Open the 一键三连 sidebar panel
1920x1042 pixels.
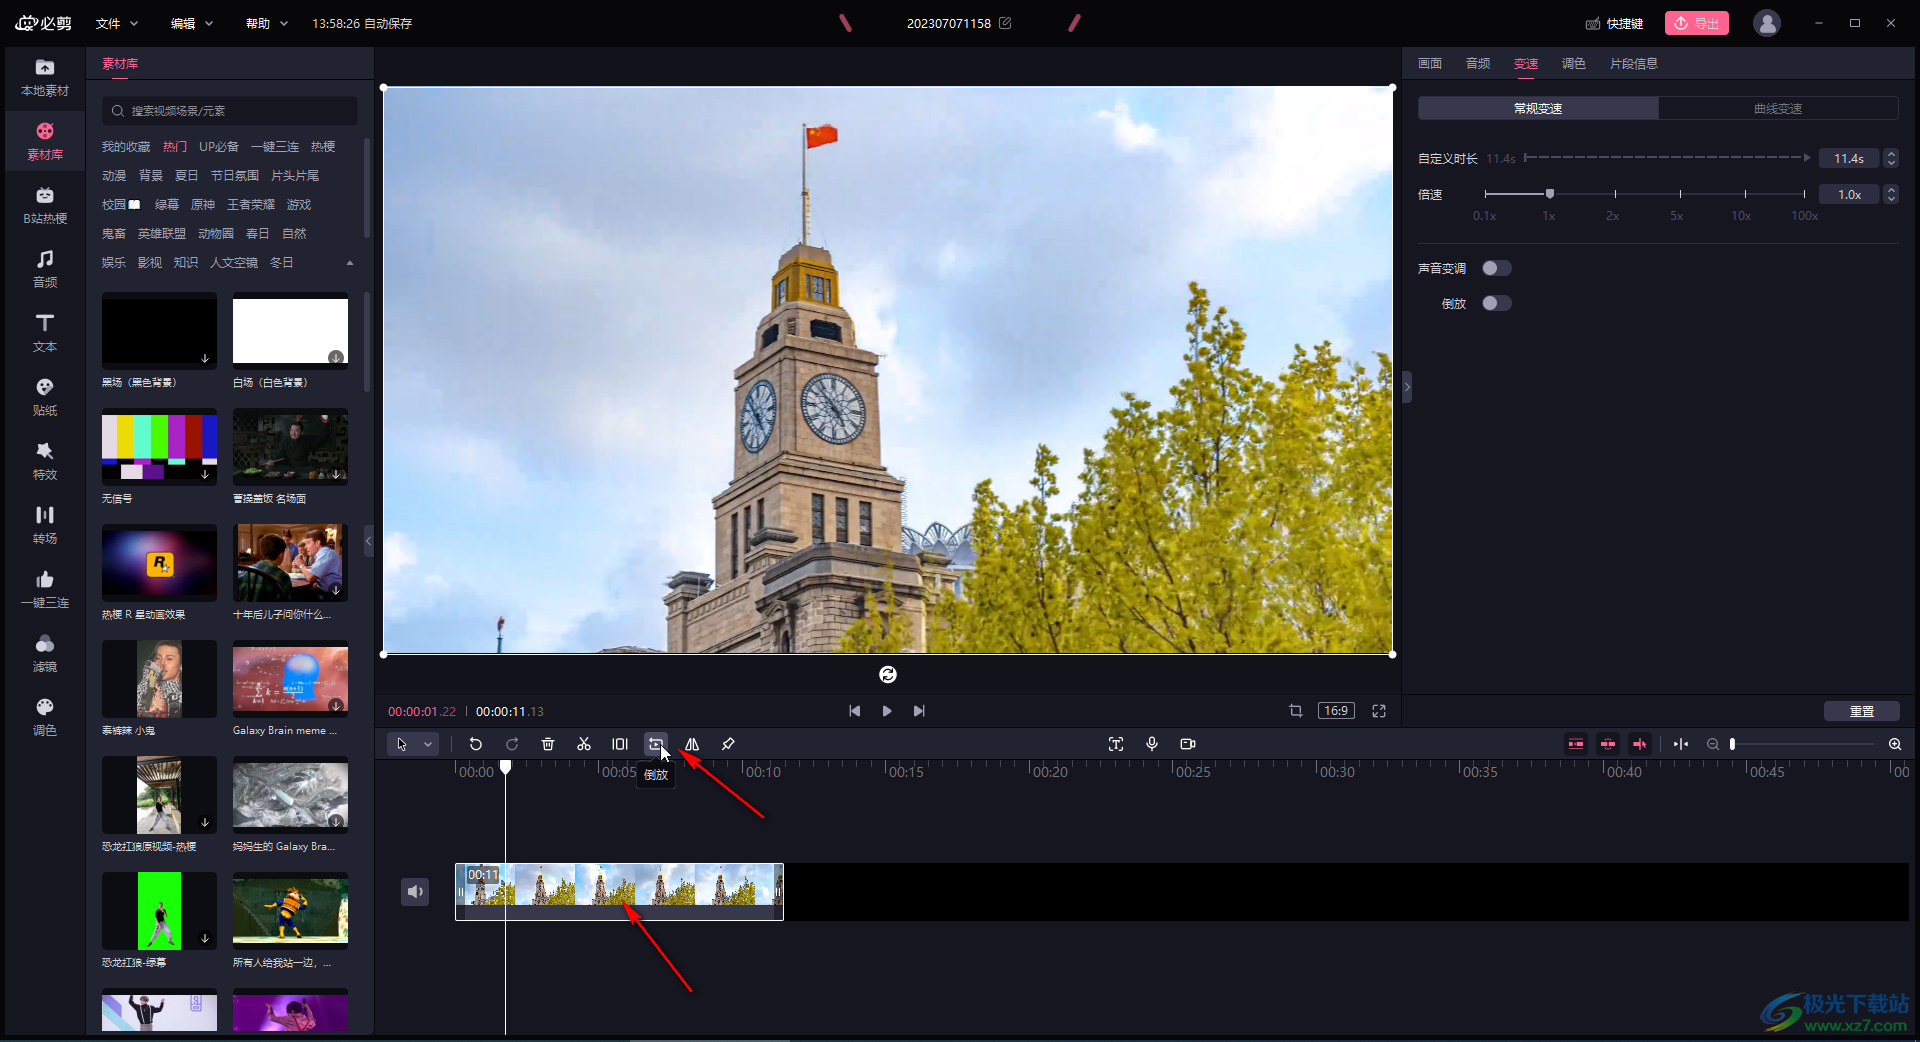tap(45, 590)
